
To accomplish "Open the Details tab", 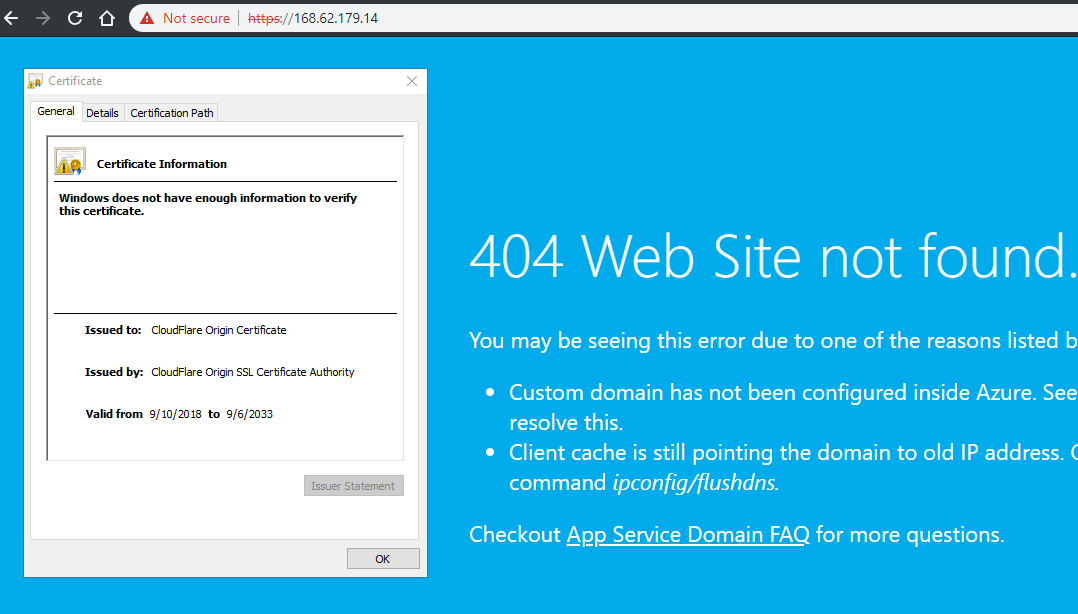I will (x=102, y=113).
